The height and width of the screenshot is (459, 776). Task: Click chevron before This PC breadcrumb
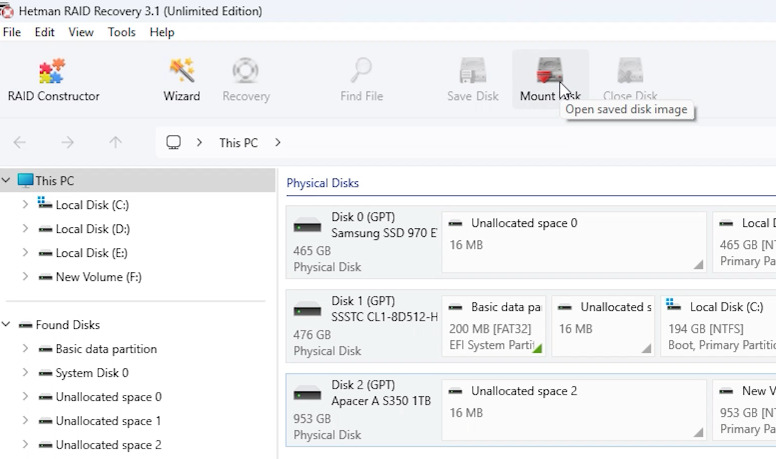pyautogui.click(x=199, y=143)
